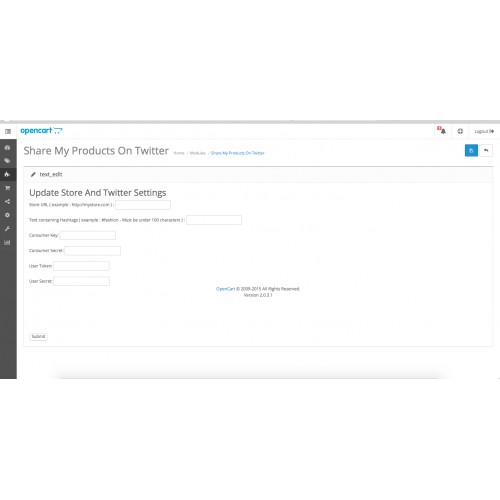Open the Marketing share sidebar icon

[7, 201]
